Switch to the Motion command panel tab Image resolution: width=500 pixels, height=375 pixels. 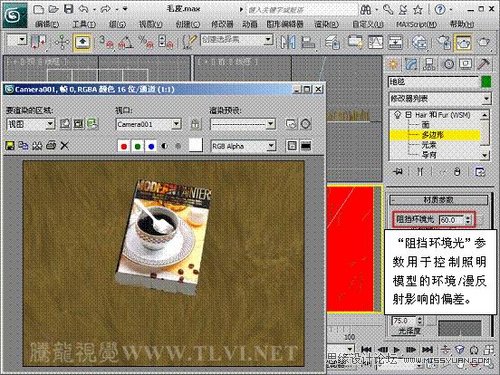pos(449,63)
